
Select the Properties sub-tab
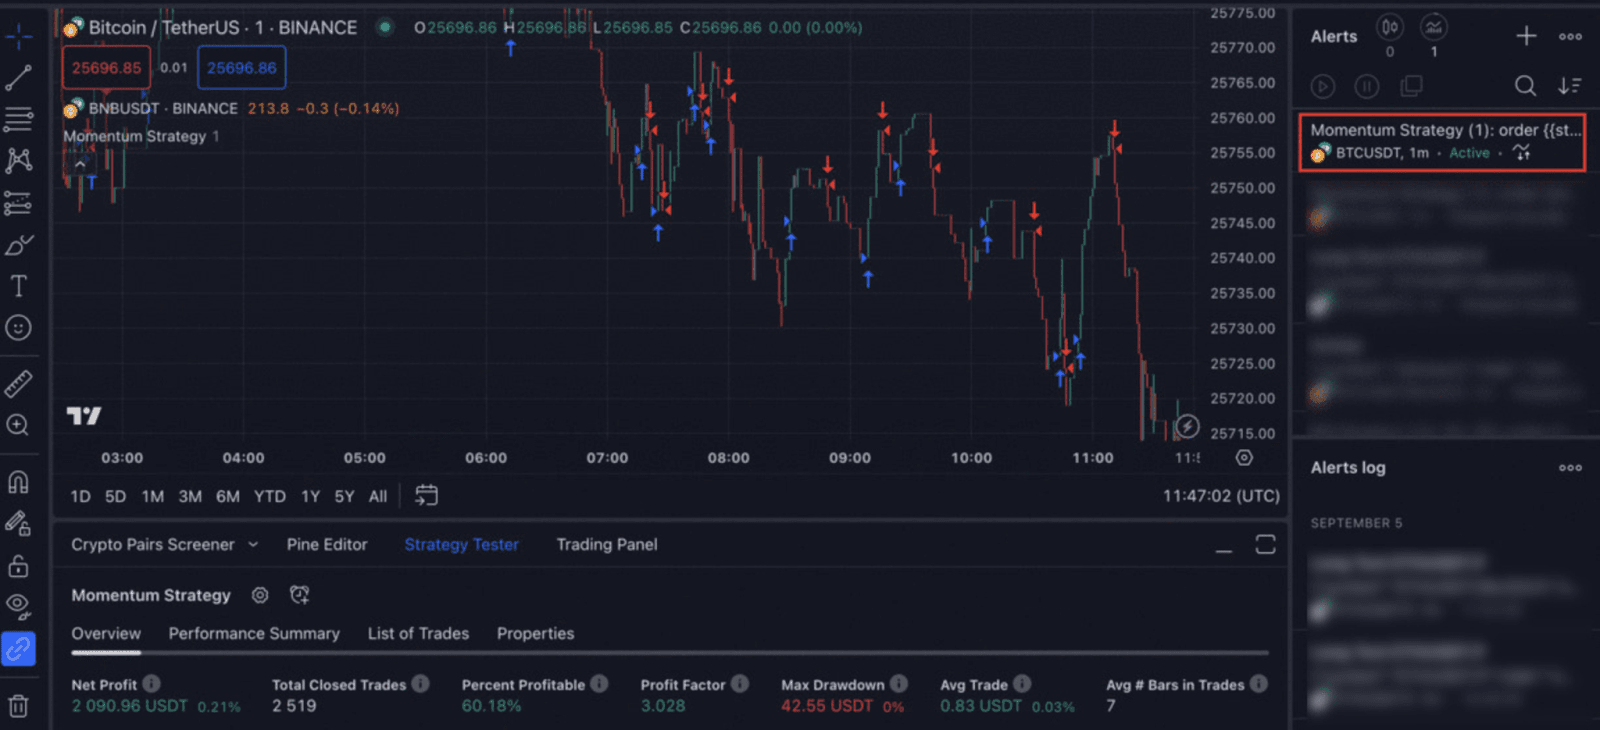pos(536,634)
